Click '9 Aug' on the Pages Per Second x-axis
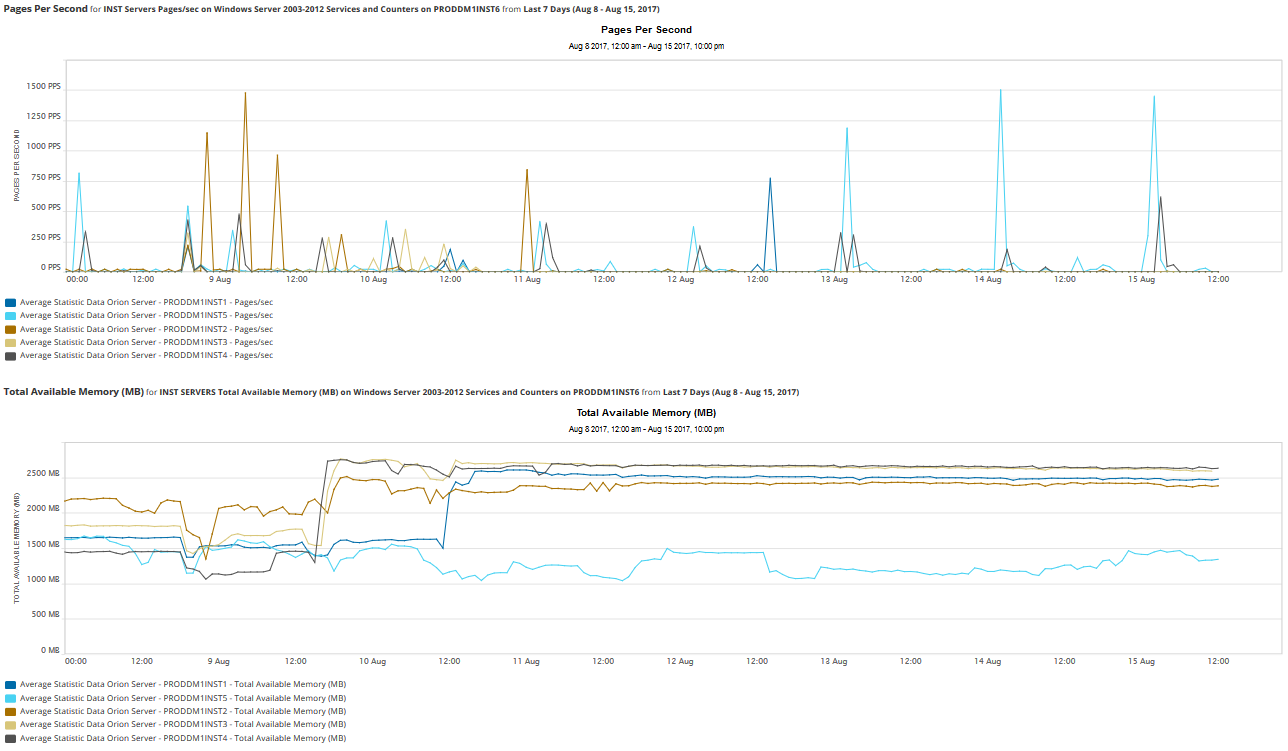This screenshot has height=751, width=1288. (x=219, y=280)
